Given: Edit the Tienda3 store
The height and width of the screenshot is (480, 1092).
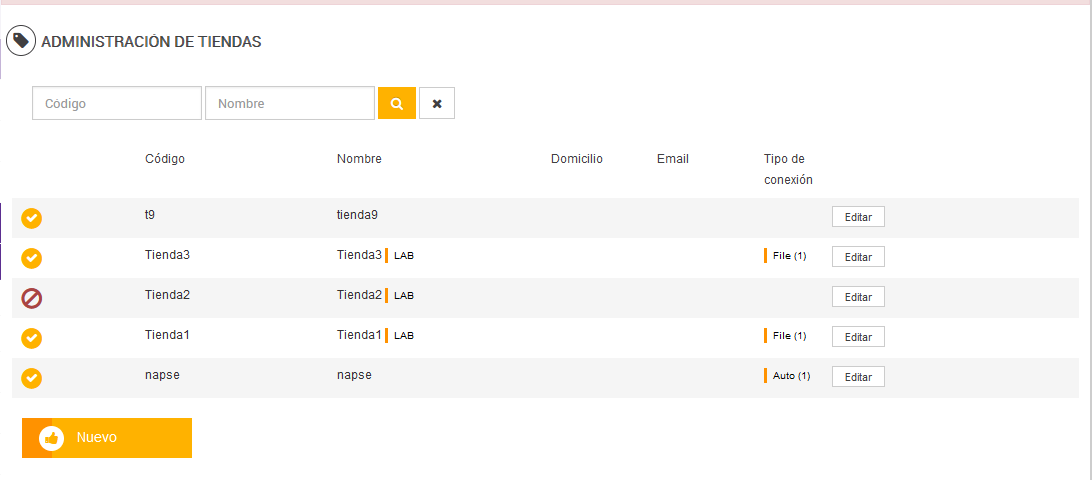Looking at the screenshot, I should pos(858,257).
